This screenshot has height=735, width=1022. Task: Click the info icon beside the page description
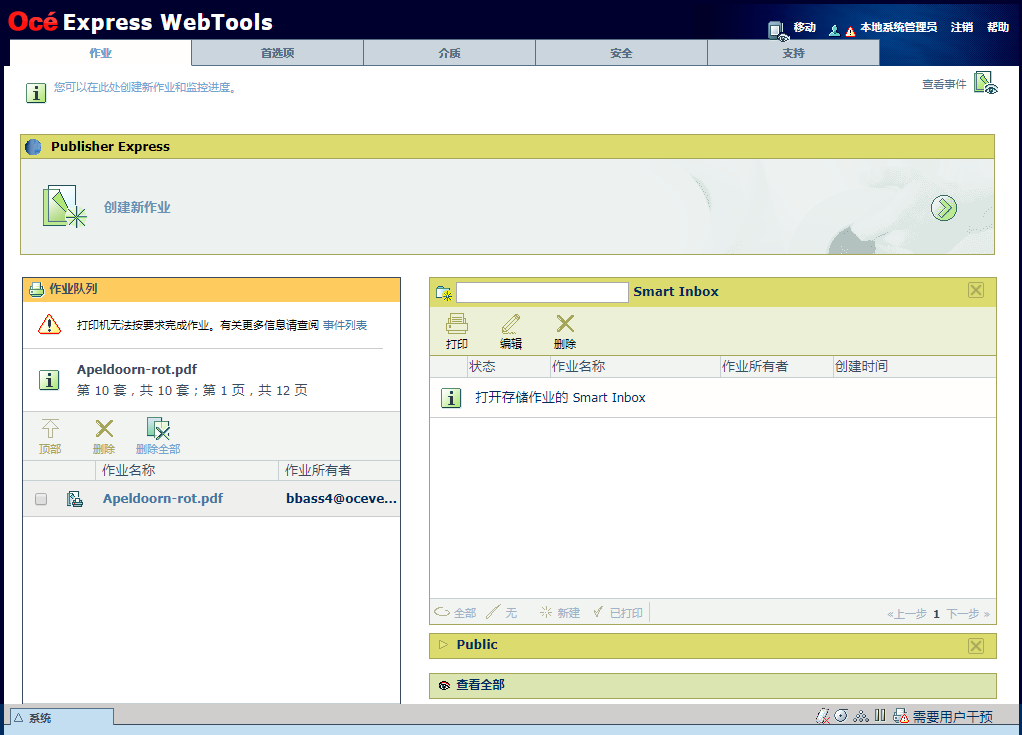click(x=36, y=93)
